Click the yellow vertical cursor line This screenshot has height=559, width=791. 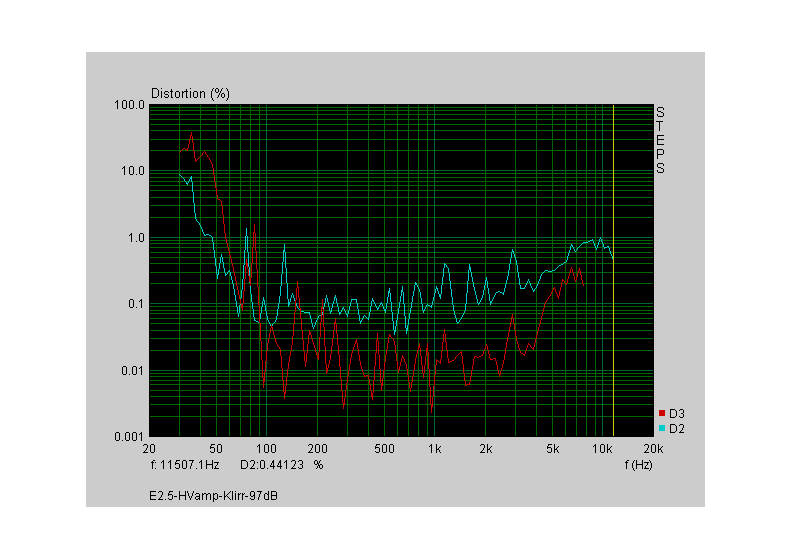coord(613,270)
